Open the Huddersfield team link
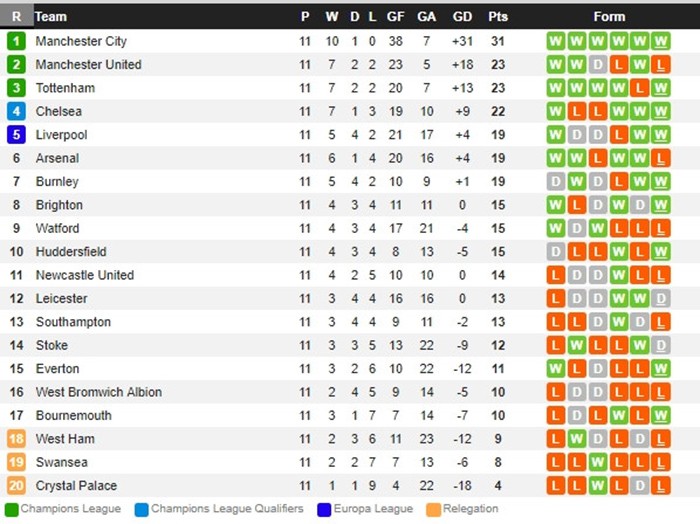 (71, 252)
